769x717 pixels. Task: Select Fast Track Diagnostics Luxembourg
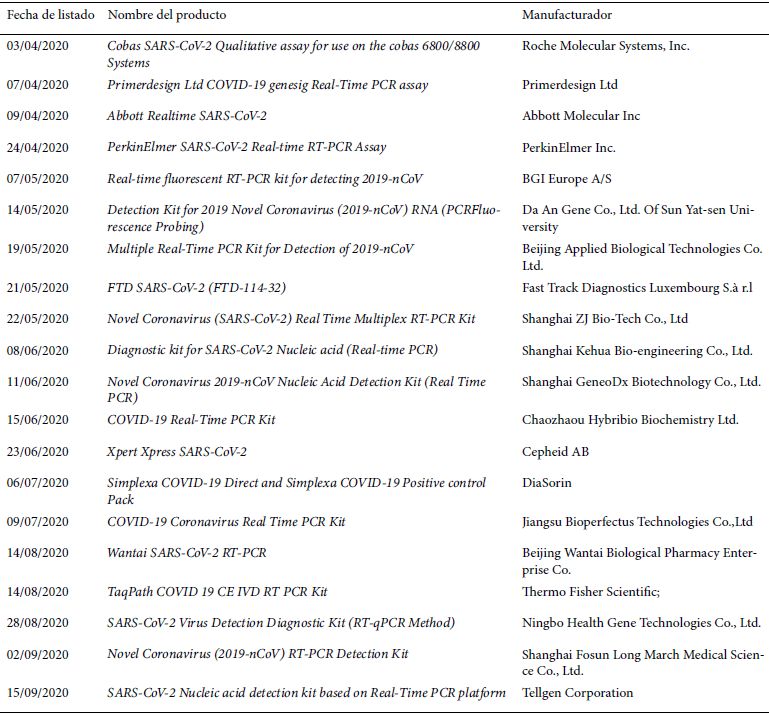[637, 287]
